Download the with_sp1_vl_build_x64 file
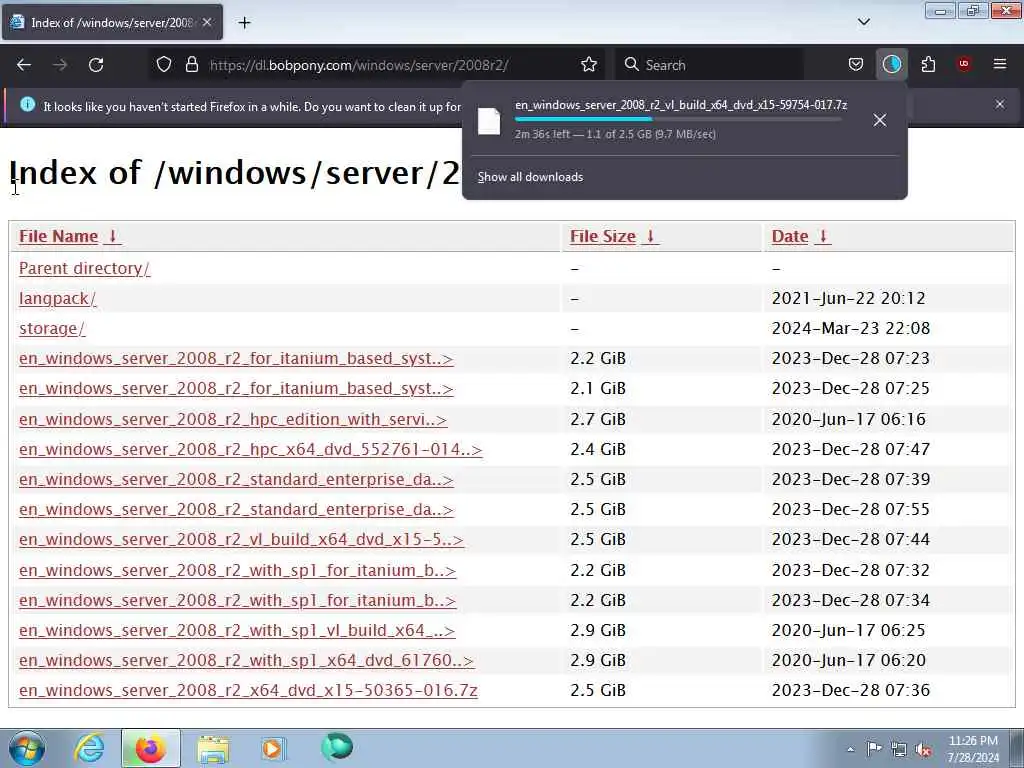Viewport: 1024px width, 768px height. click(237, 630)
